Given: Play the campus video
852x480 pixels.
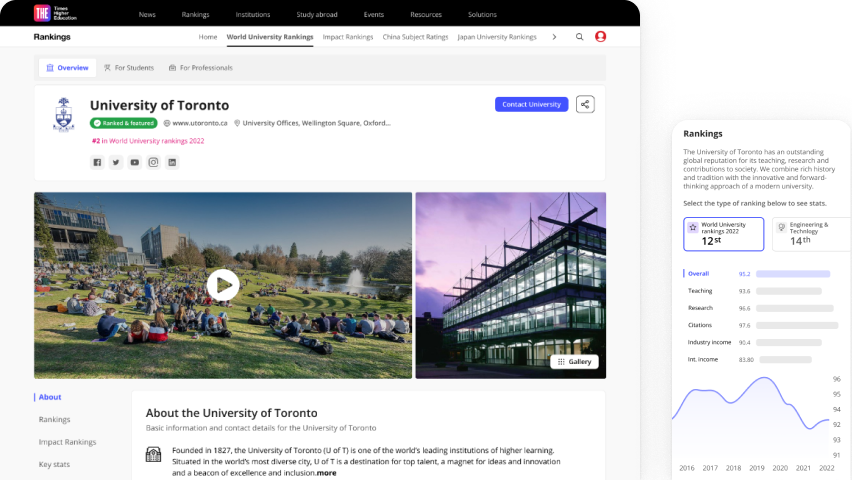Looking at the screenshot, I should tap(222, 285).
